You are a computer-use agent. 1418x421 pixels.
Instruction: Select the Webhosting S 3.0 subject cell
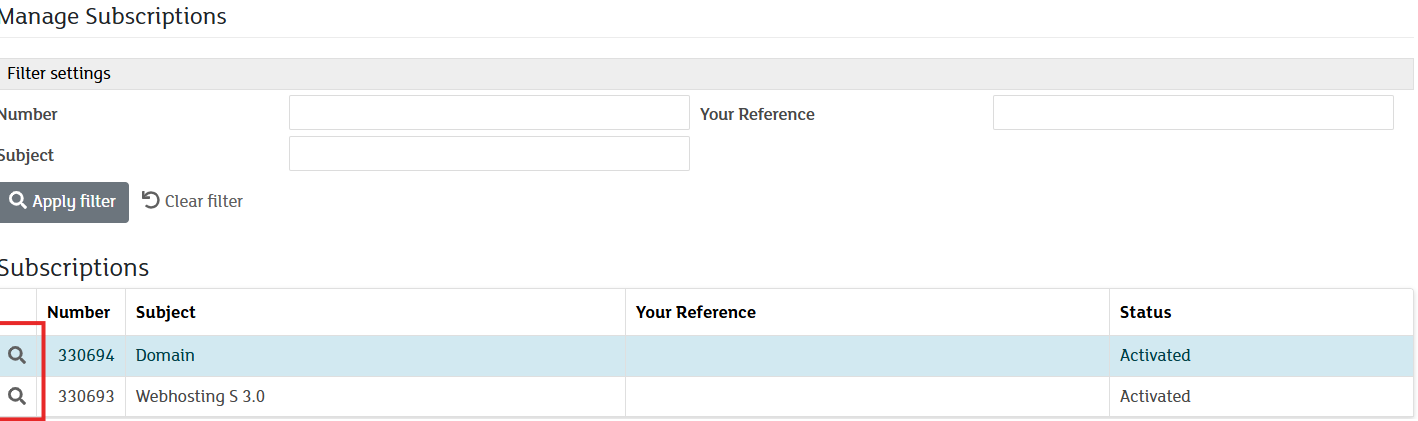click(x=200, y=396)
